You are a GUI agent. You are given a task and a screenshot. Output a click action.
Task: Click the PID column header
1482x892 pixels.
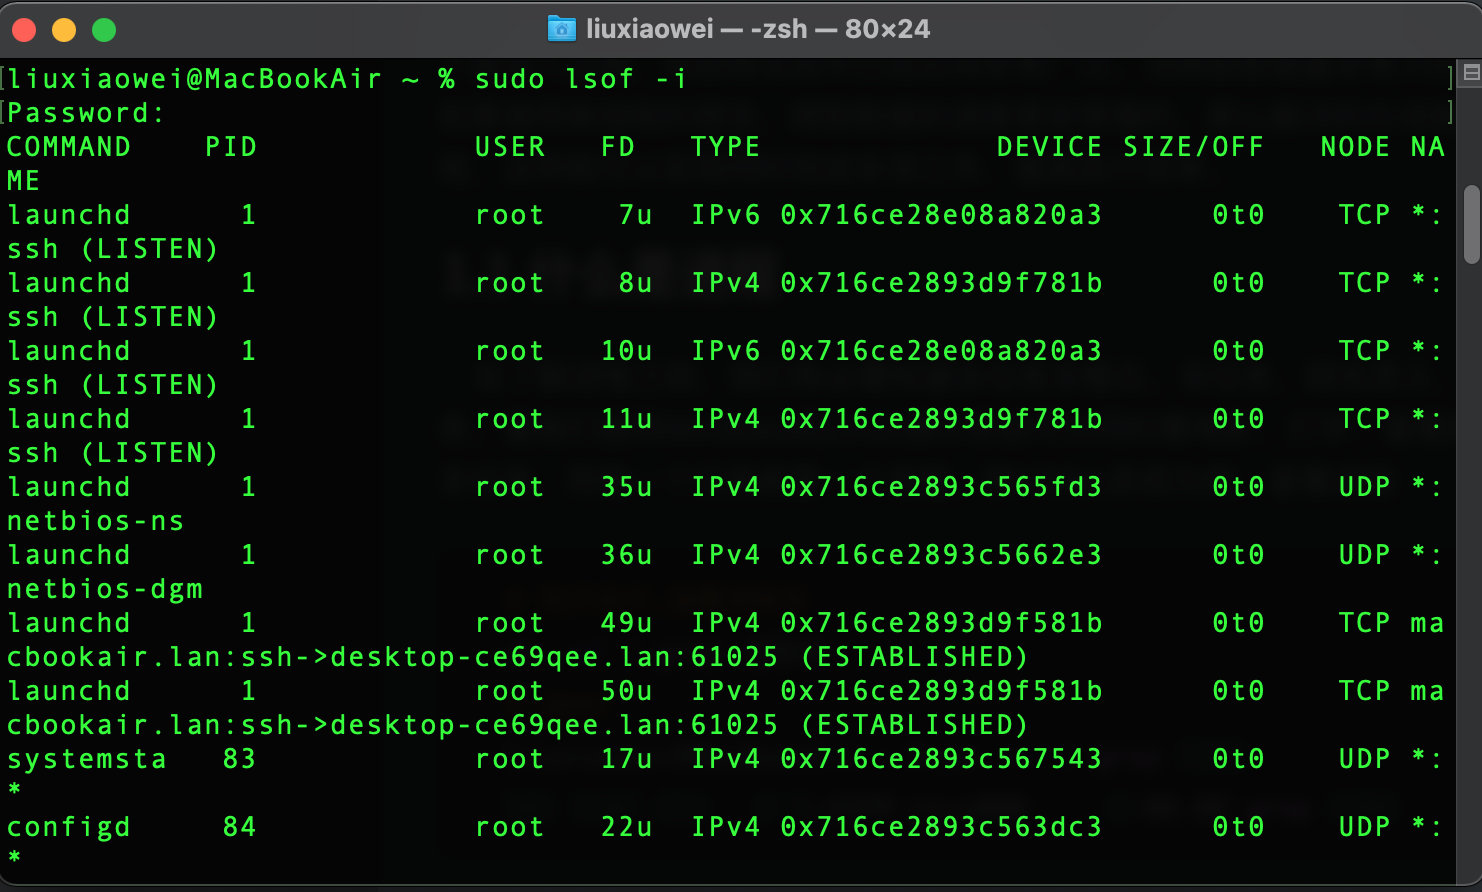pyautogui.click(x=231, y=147)
